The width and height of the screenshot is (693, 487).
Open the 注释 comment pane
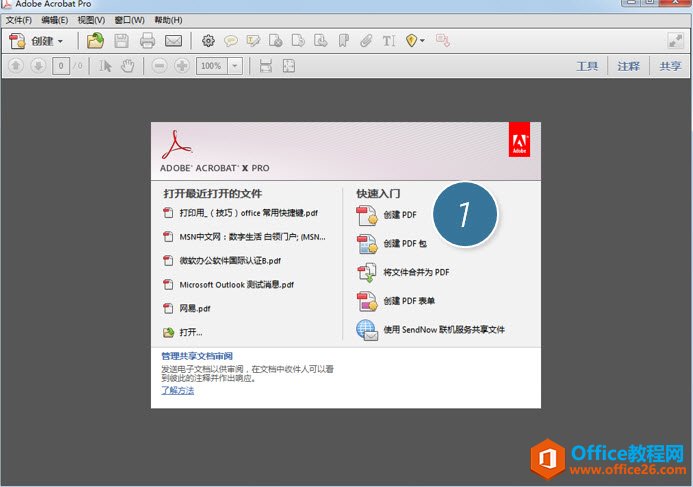628,66
